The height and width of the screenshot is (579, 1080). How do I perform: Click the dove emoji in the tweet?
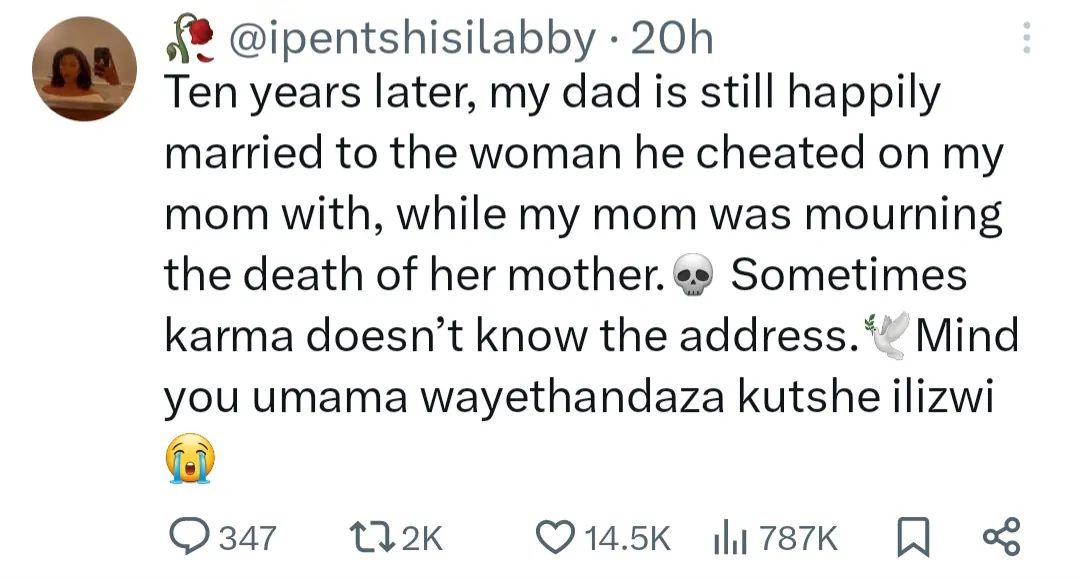(x=889, y=334)
